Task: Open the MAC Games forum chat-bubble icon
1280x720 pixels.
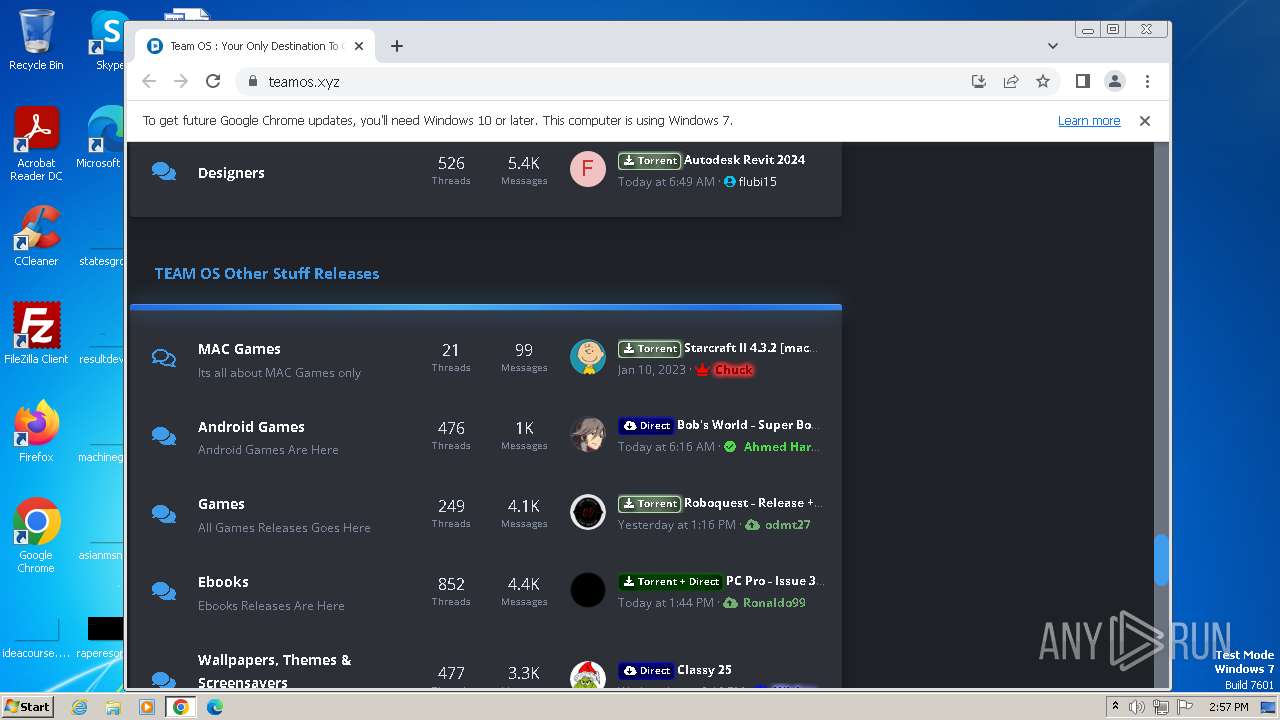Action: tap(164, 358)
